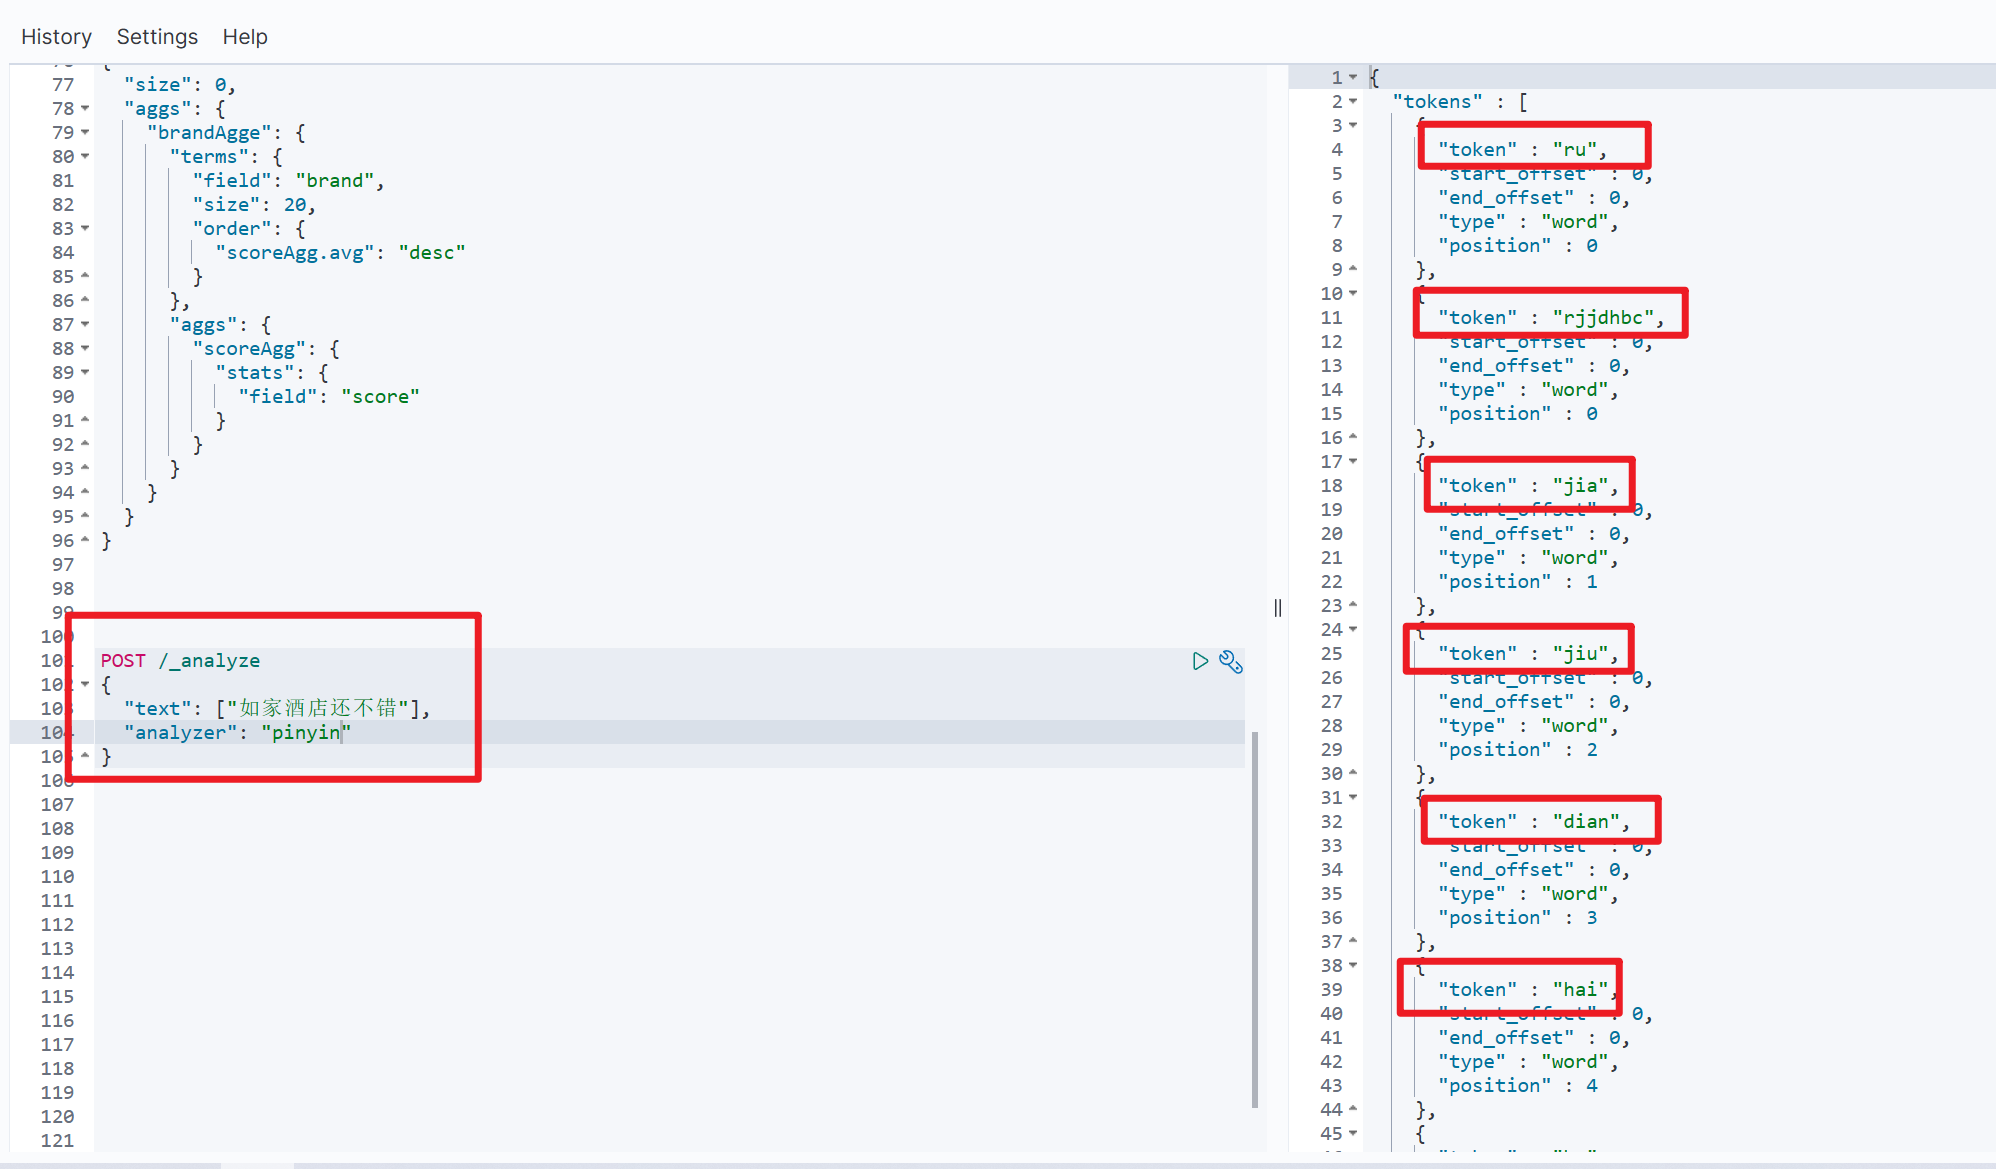The image size is (1996, 1169).
Task: Open the Settings menu
Action: [x=157, y=37]
